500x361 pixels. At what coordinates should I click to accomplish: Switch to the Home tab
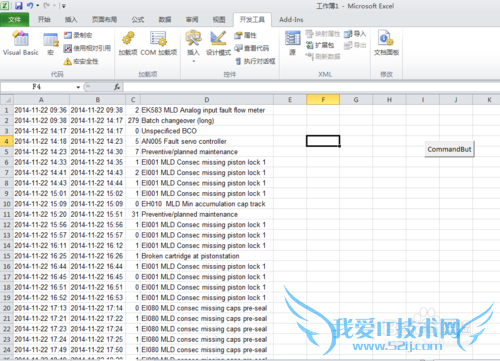pos(44,20)
